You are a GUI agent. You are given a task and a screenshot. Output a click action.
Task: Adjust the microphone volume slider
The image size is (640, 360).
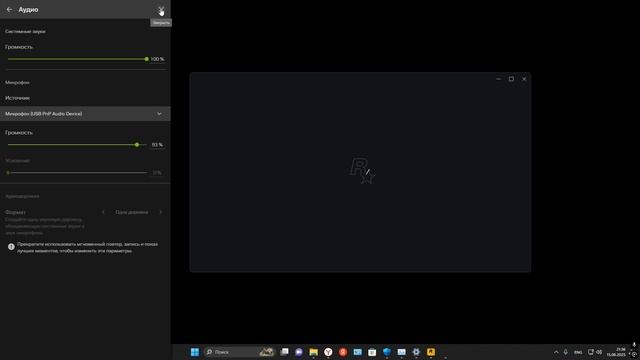[x=78, y=145]
